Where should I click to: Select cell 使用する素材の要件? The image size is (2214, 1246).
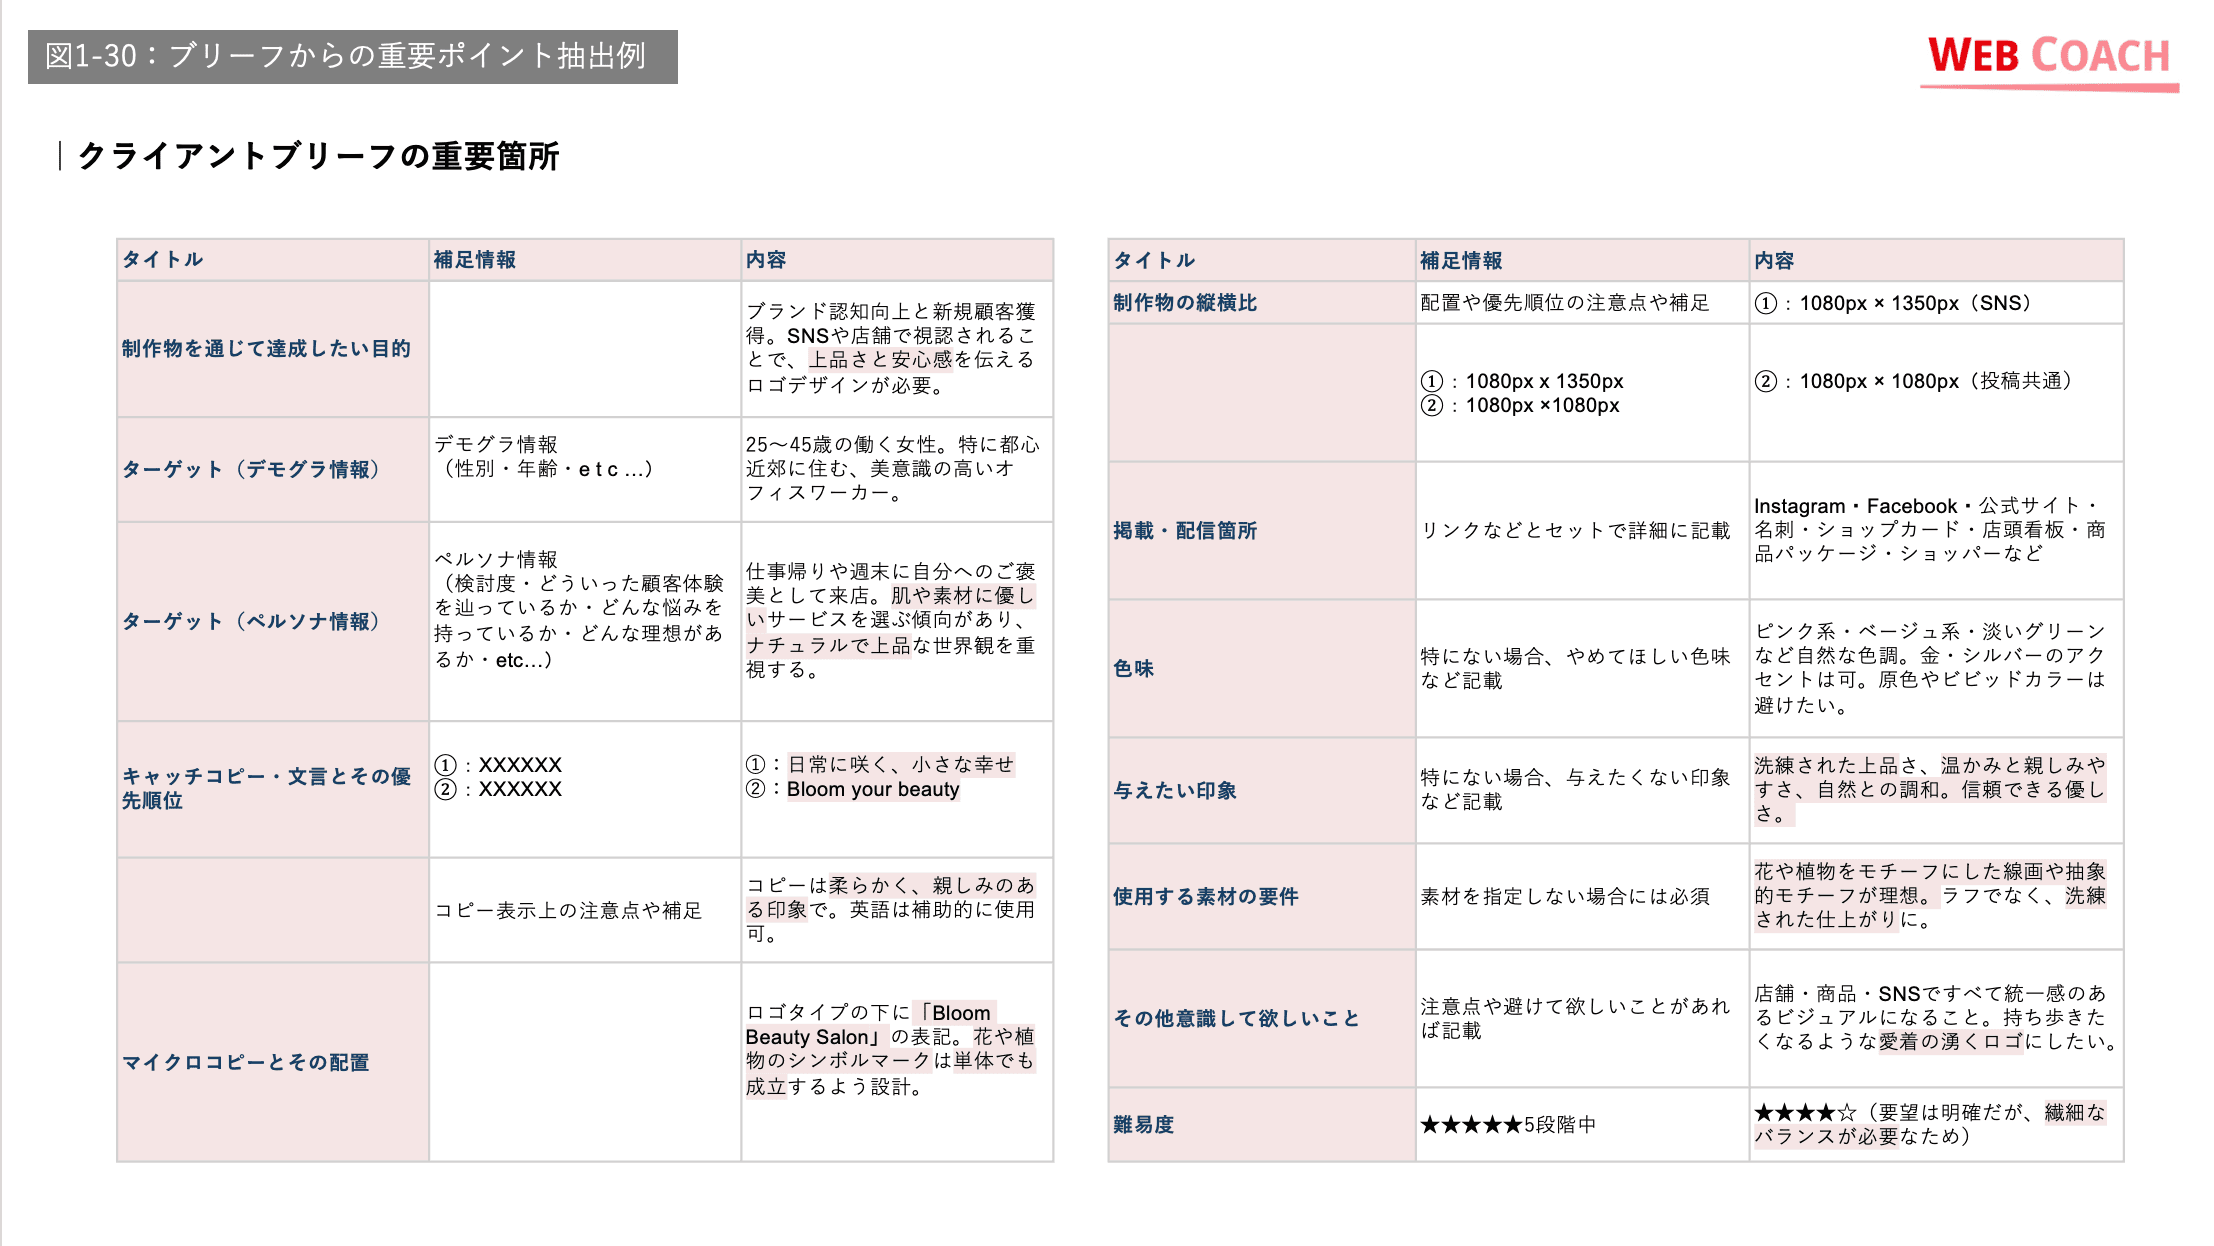(1262, 897)
